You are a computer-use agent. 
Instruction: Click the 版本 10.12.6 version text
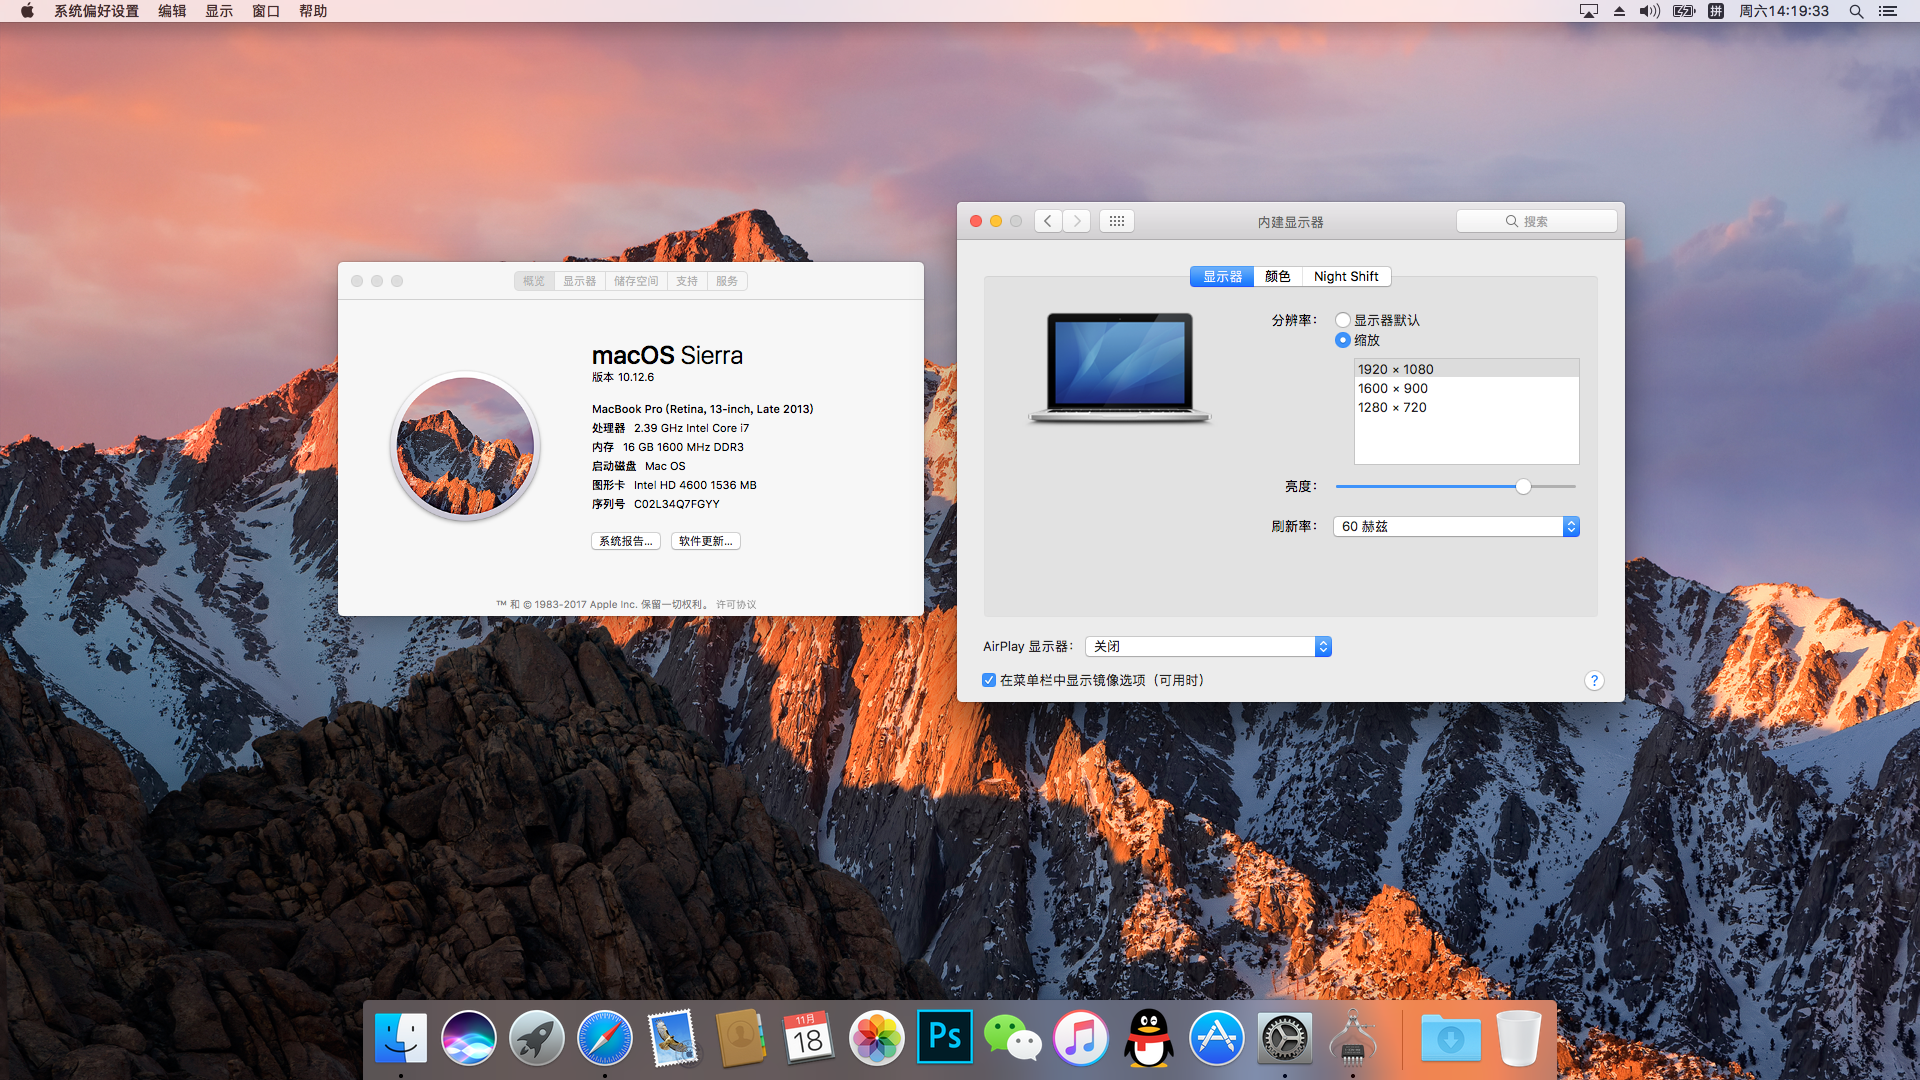623,377
